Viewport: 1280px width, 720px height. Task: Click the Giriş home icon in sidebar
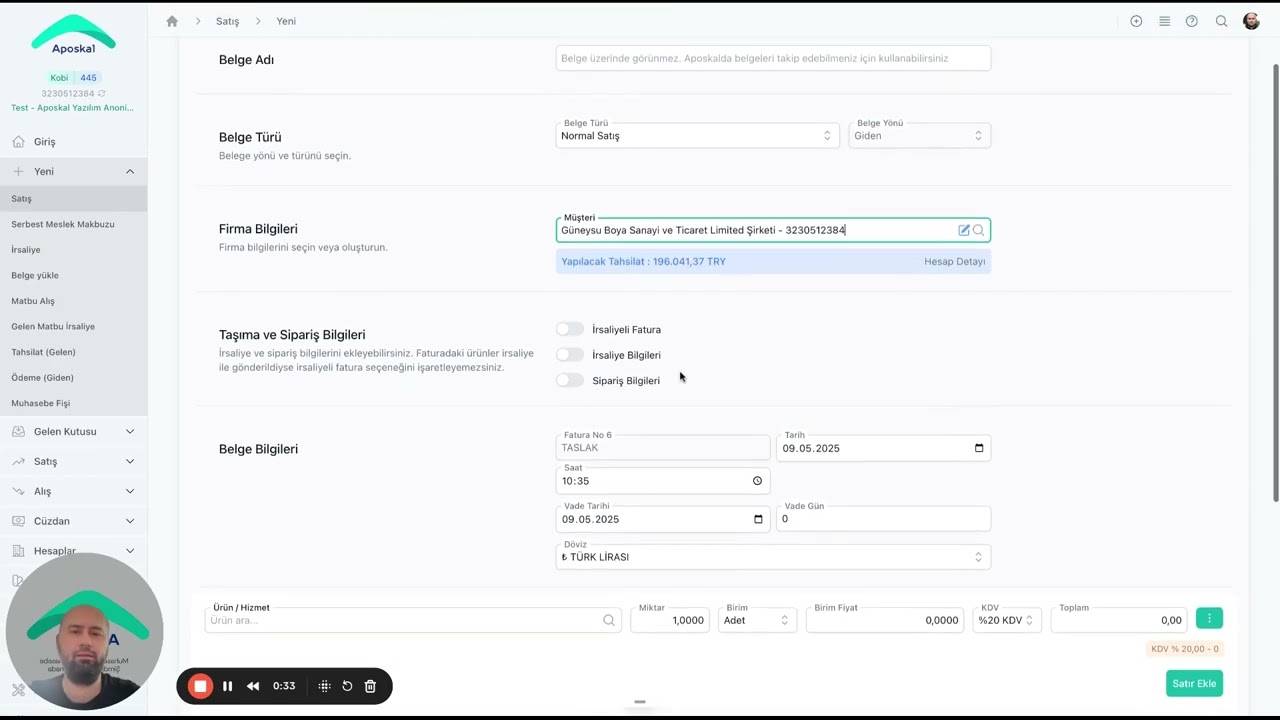(x=18, y=142)
